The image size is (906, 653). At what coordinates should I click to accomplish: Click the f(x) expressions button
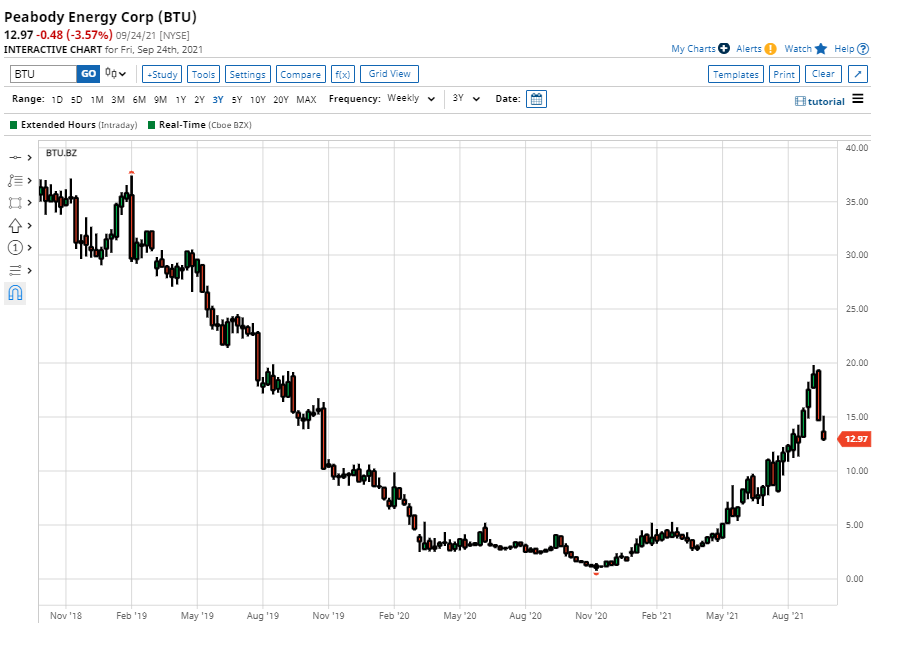pyautogui.click(x=343, y=74)
